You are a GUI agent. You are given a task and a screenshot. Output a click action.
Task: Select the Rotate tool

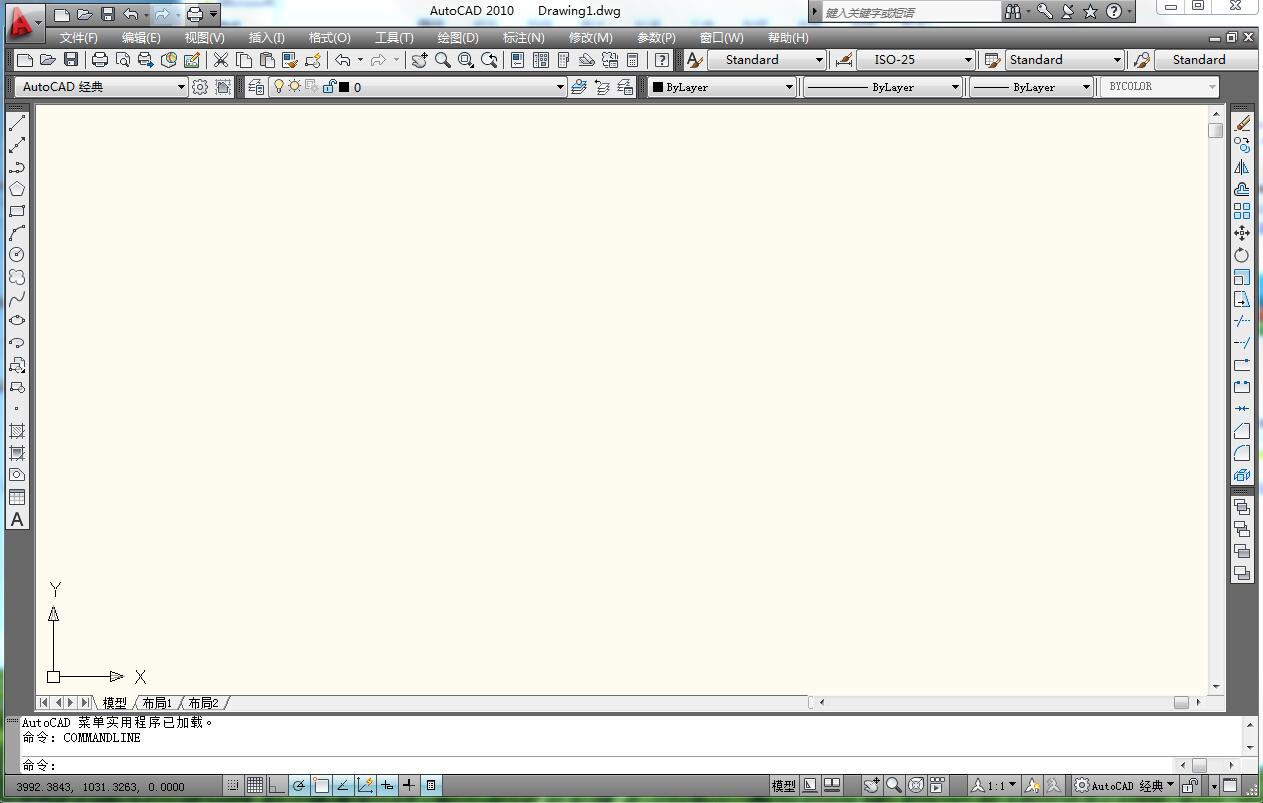[x=1242, y=255]
